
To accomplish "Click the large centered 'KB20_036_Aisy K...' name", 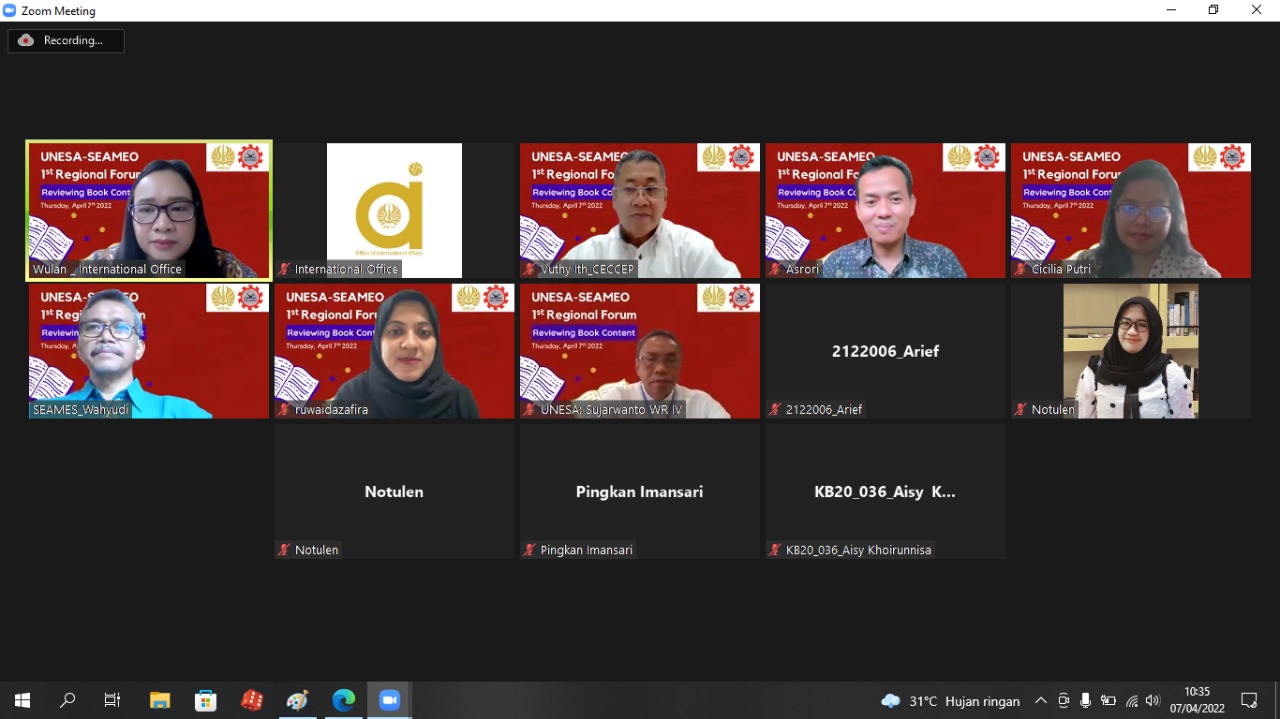I will pos(885,492).
